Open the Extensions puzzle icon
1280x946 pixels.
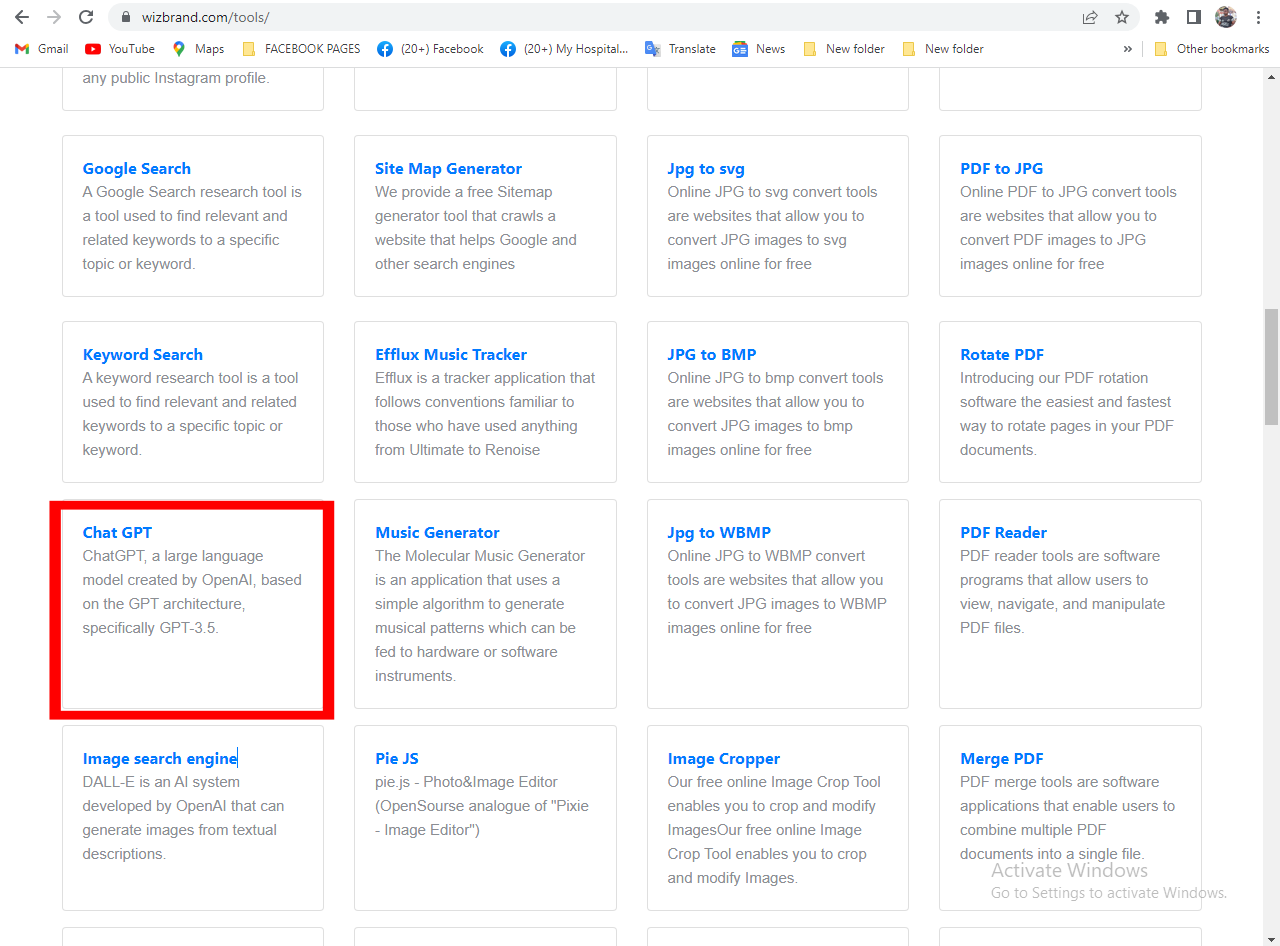[1162, 17]
